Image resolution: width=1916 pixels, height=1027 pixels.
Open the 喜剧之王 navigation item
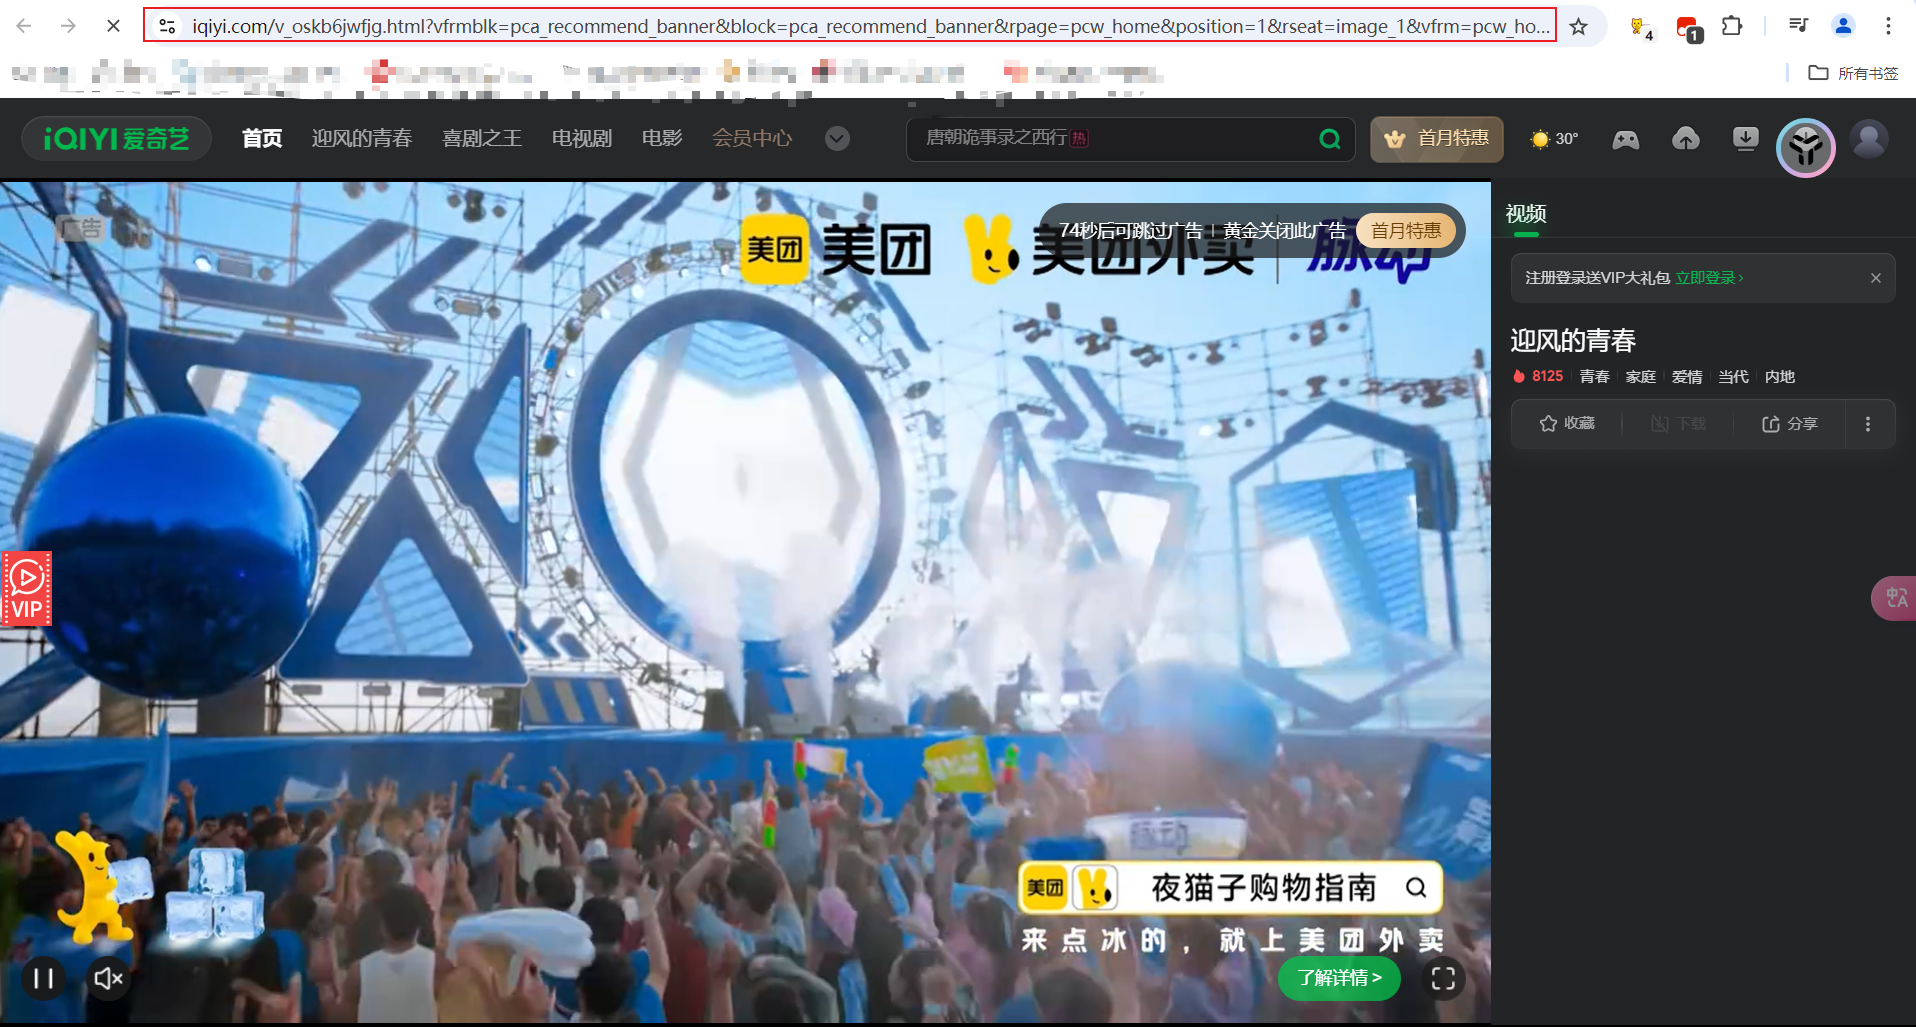click(482, 138)
